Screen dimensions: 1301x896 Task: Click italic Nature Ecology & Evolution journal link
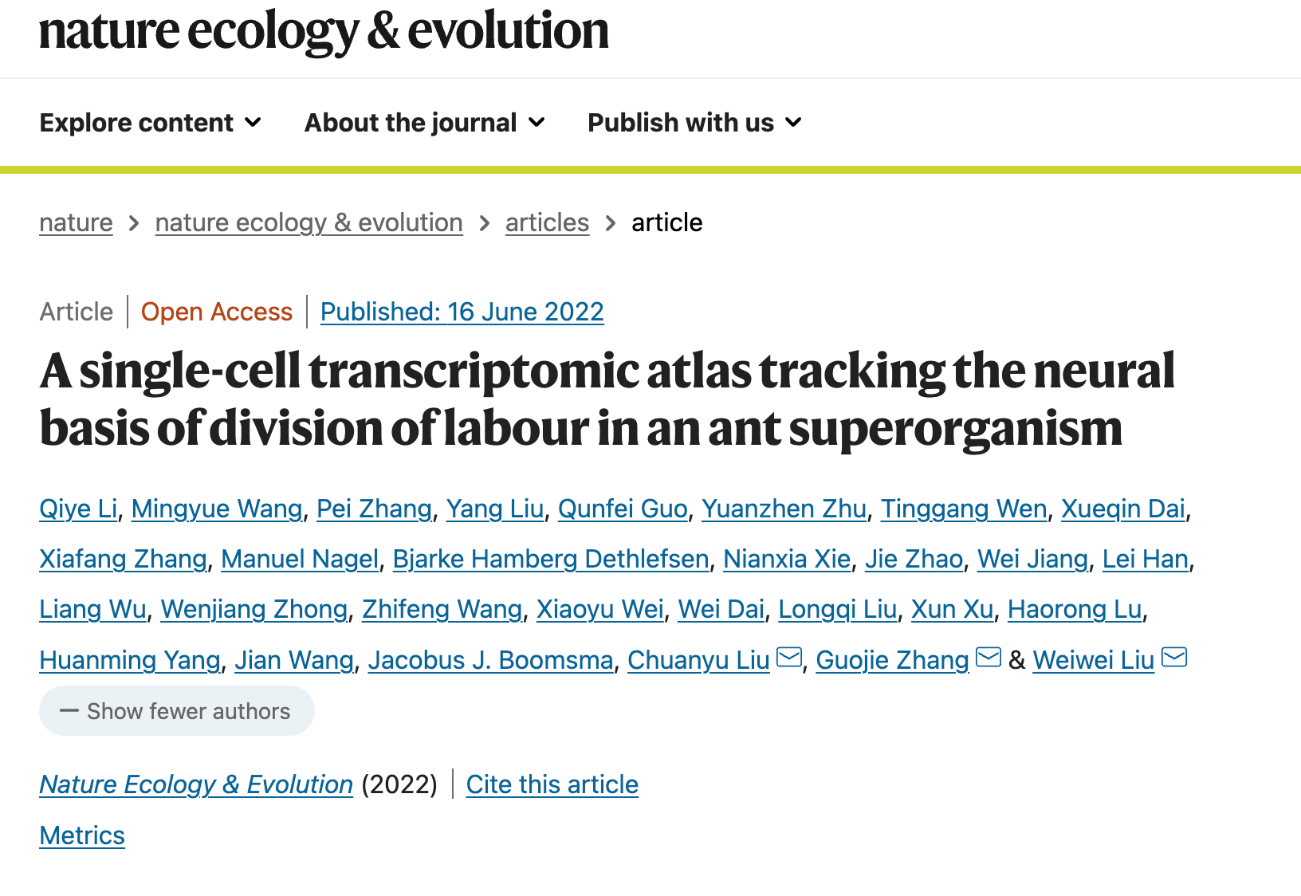[196, 784]
